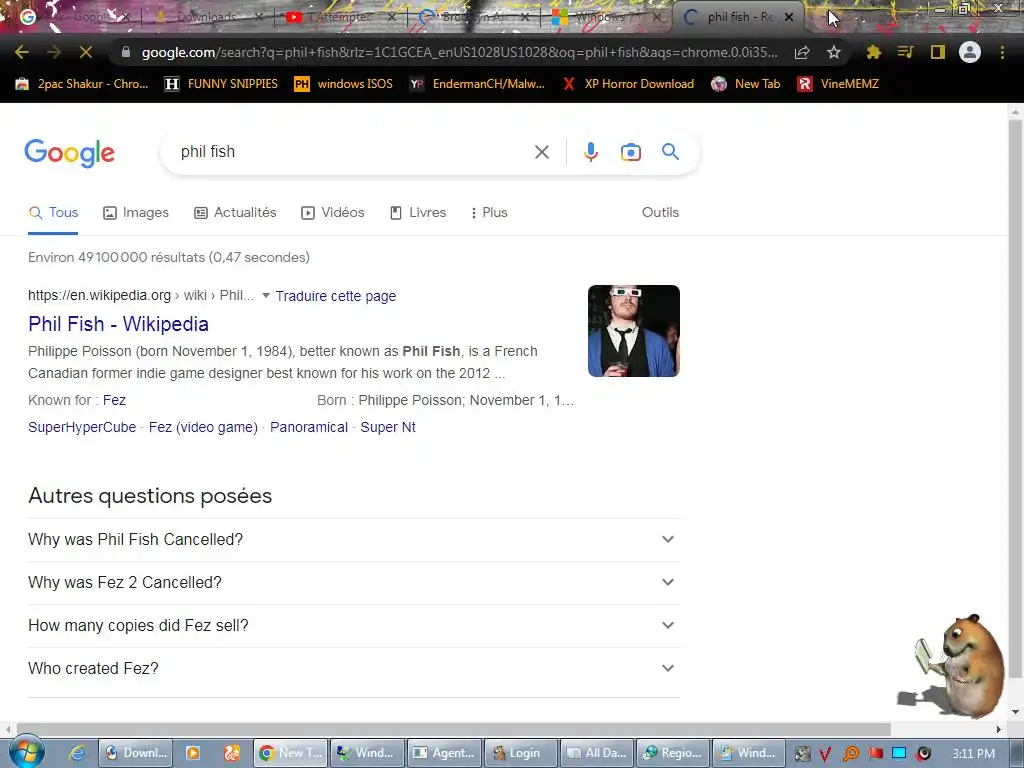Open the Plus more-filters menu
The height and width of the screenshot is (768, 1024).
[488, 212]
